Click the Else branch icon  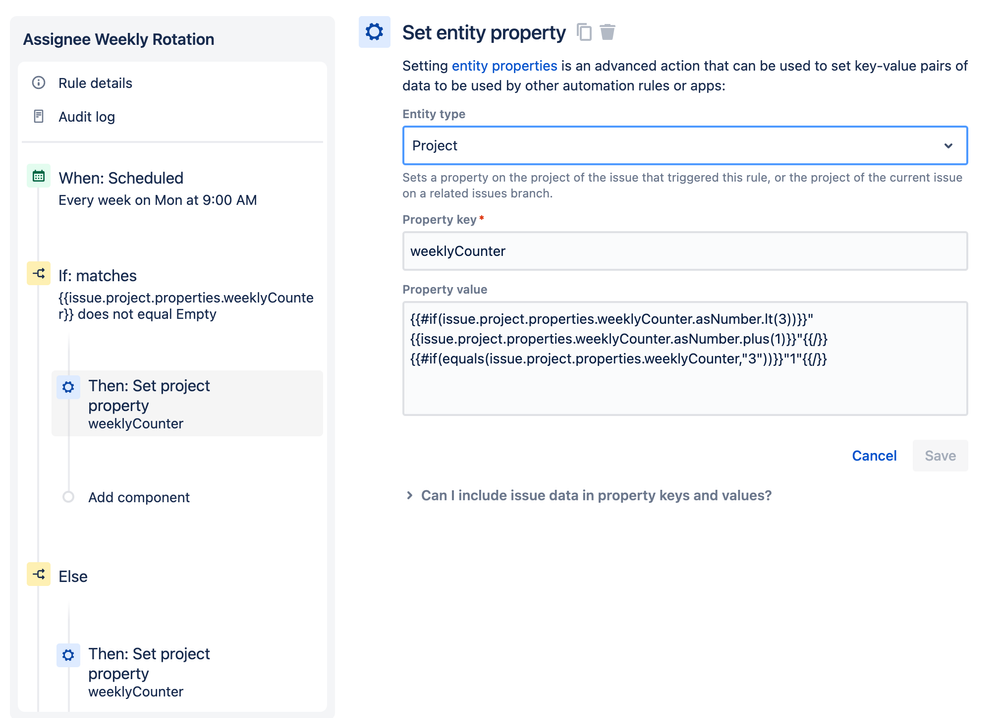pyautogui.click(x=39, y=575)
